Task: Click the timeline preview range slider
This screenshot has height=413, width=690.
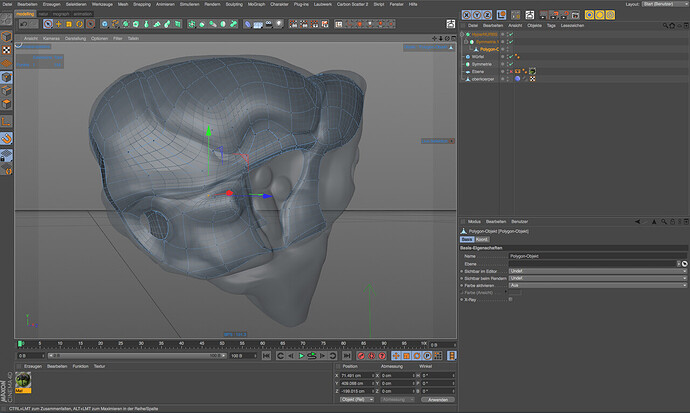Action: 138,355
